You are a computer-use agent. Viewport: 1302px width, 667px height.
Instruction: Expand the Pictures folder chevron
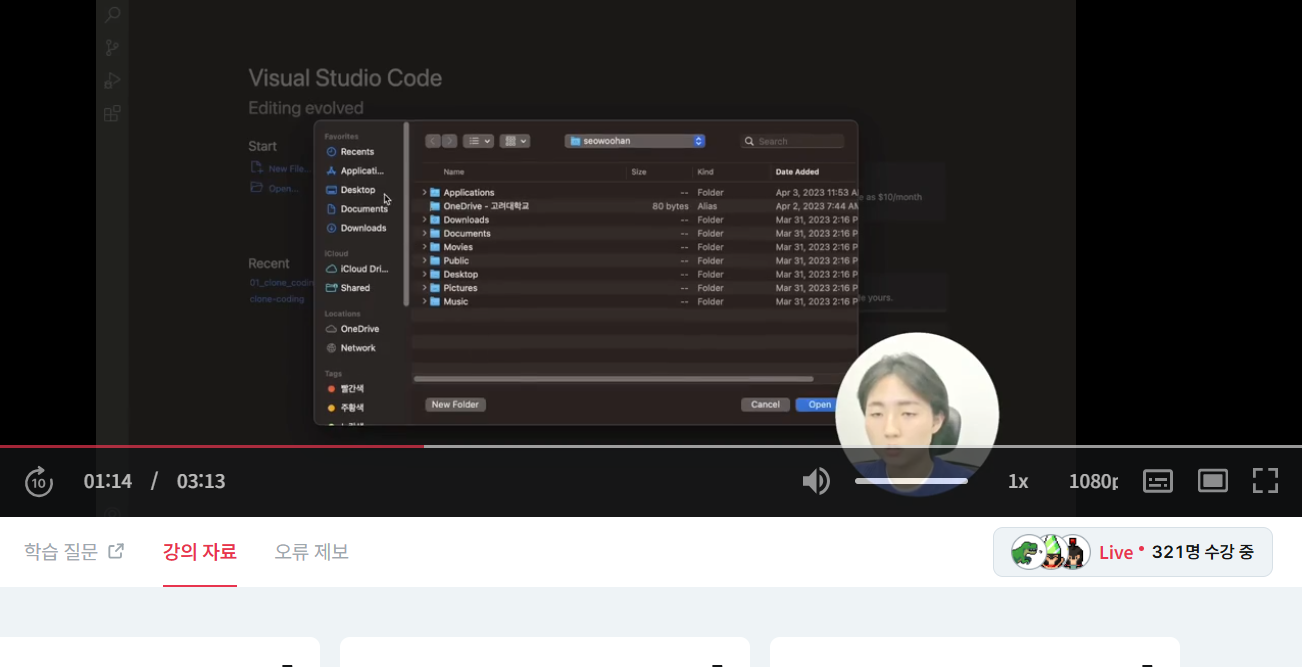click(424, 288)
